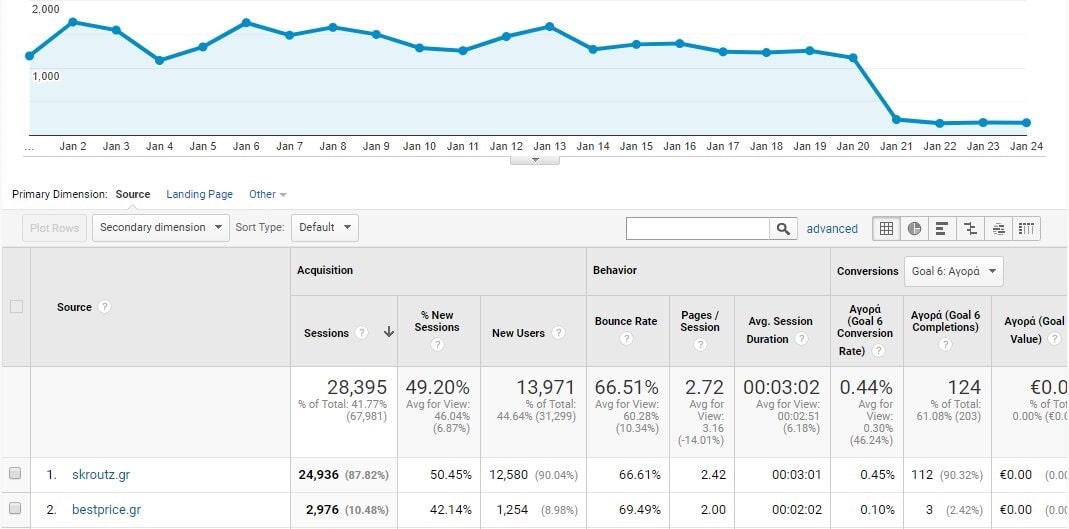Click the Bounce Rate help question mark
Image resolution: width=1069 pixels, height=529 pixels.
pyautogui.click(x=626, y=339)
